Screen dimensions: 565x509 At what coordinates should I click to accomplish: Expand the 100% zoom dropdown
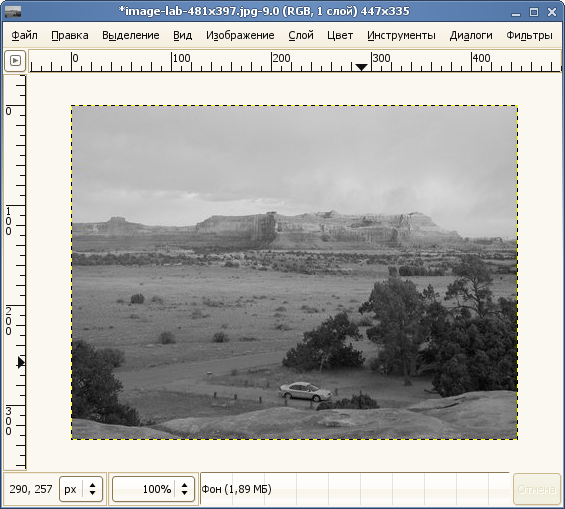click(x=184, y=489)
